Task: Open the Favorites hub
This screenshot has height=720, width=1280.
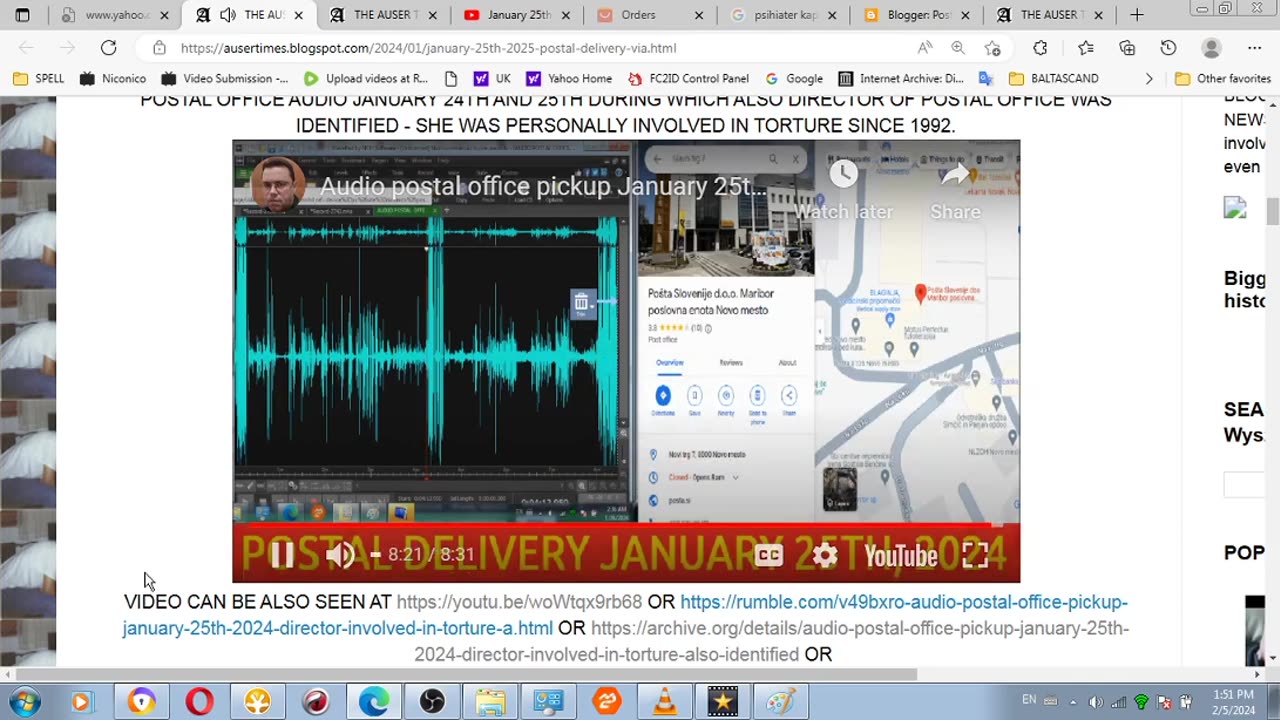Action: tap(1086, 48)
